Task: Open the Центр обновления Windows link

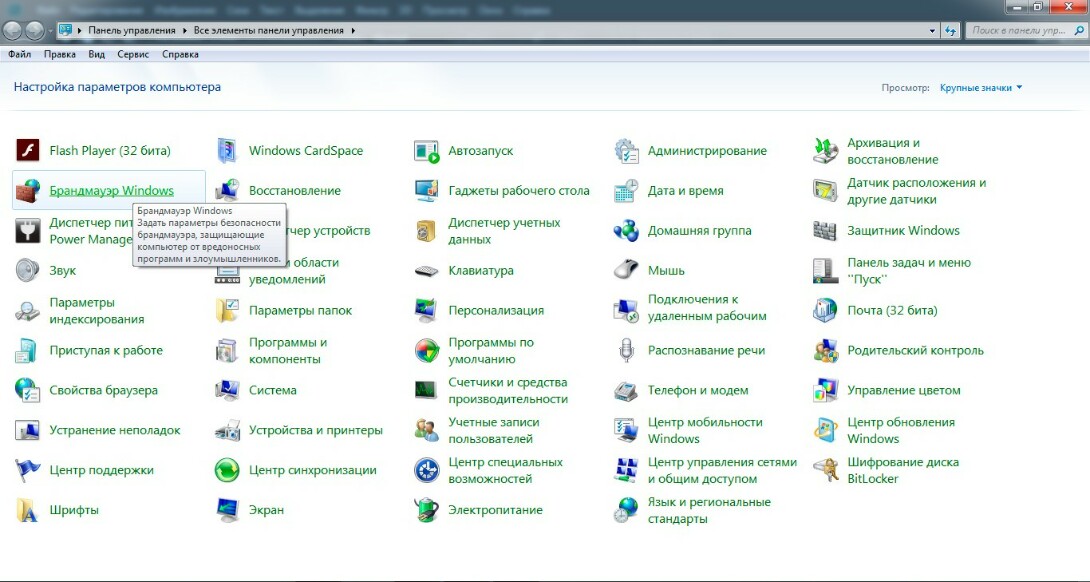Action: (901, 430)
